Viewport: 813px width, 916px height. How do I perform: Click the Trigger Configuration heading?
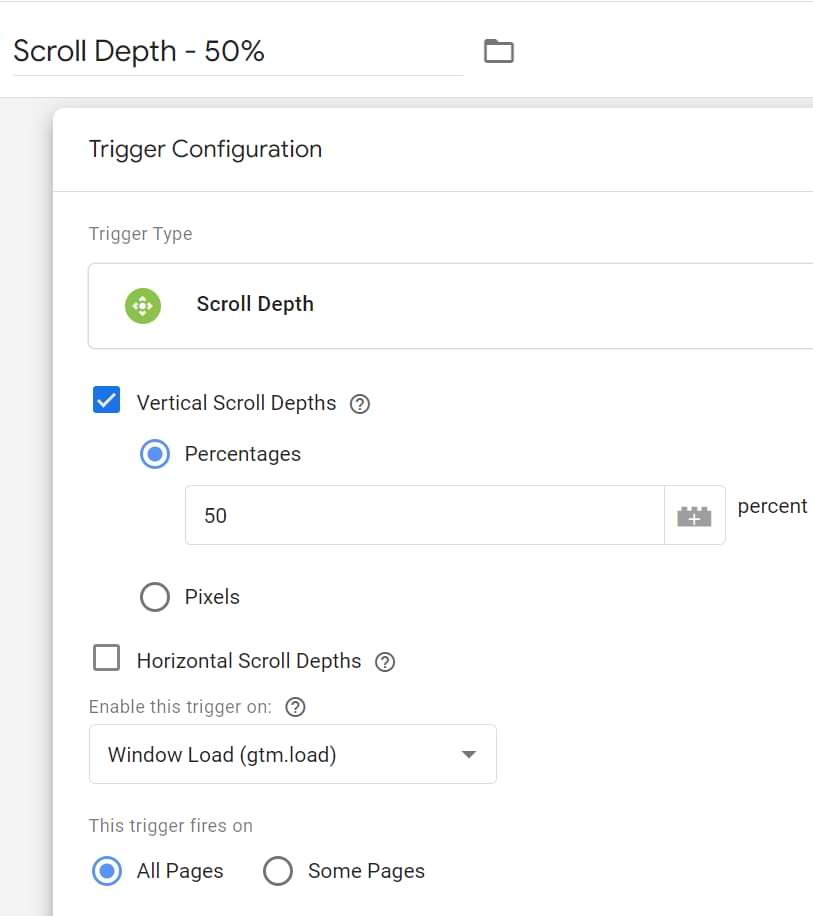point(205,149)
